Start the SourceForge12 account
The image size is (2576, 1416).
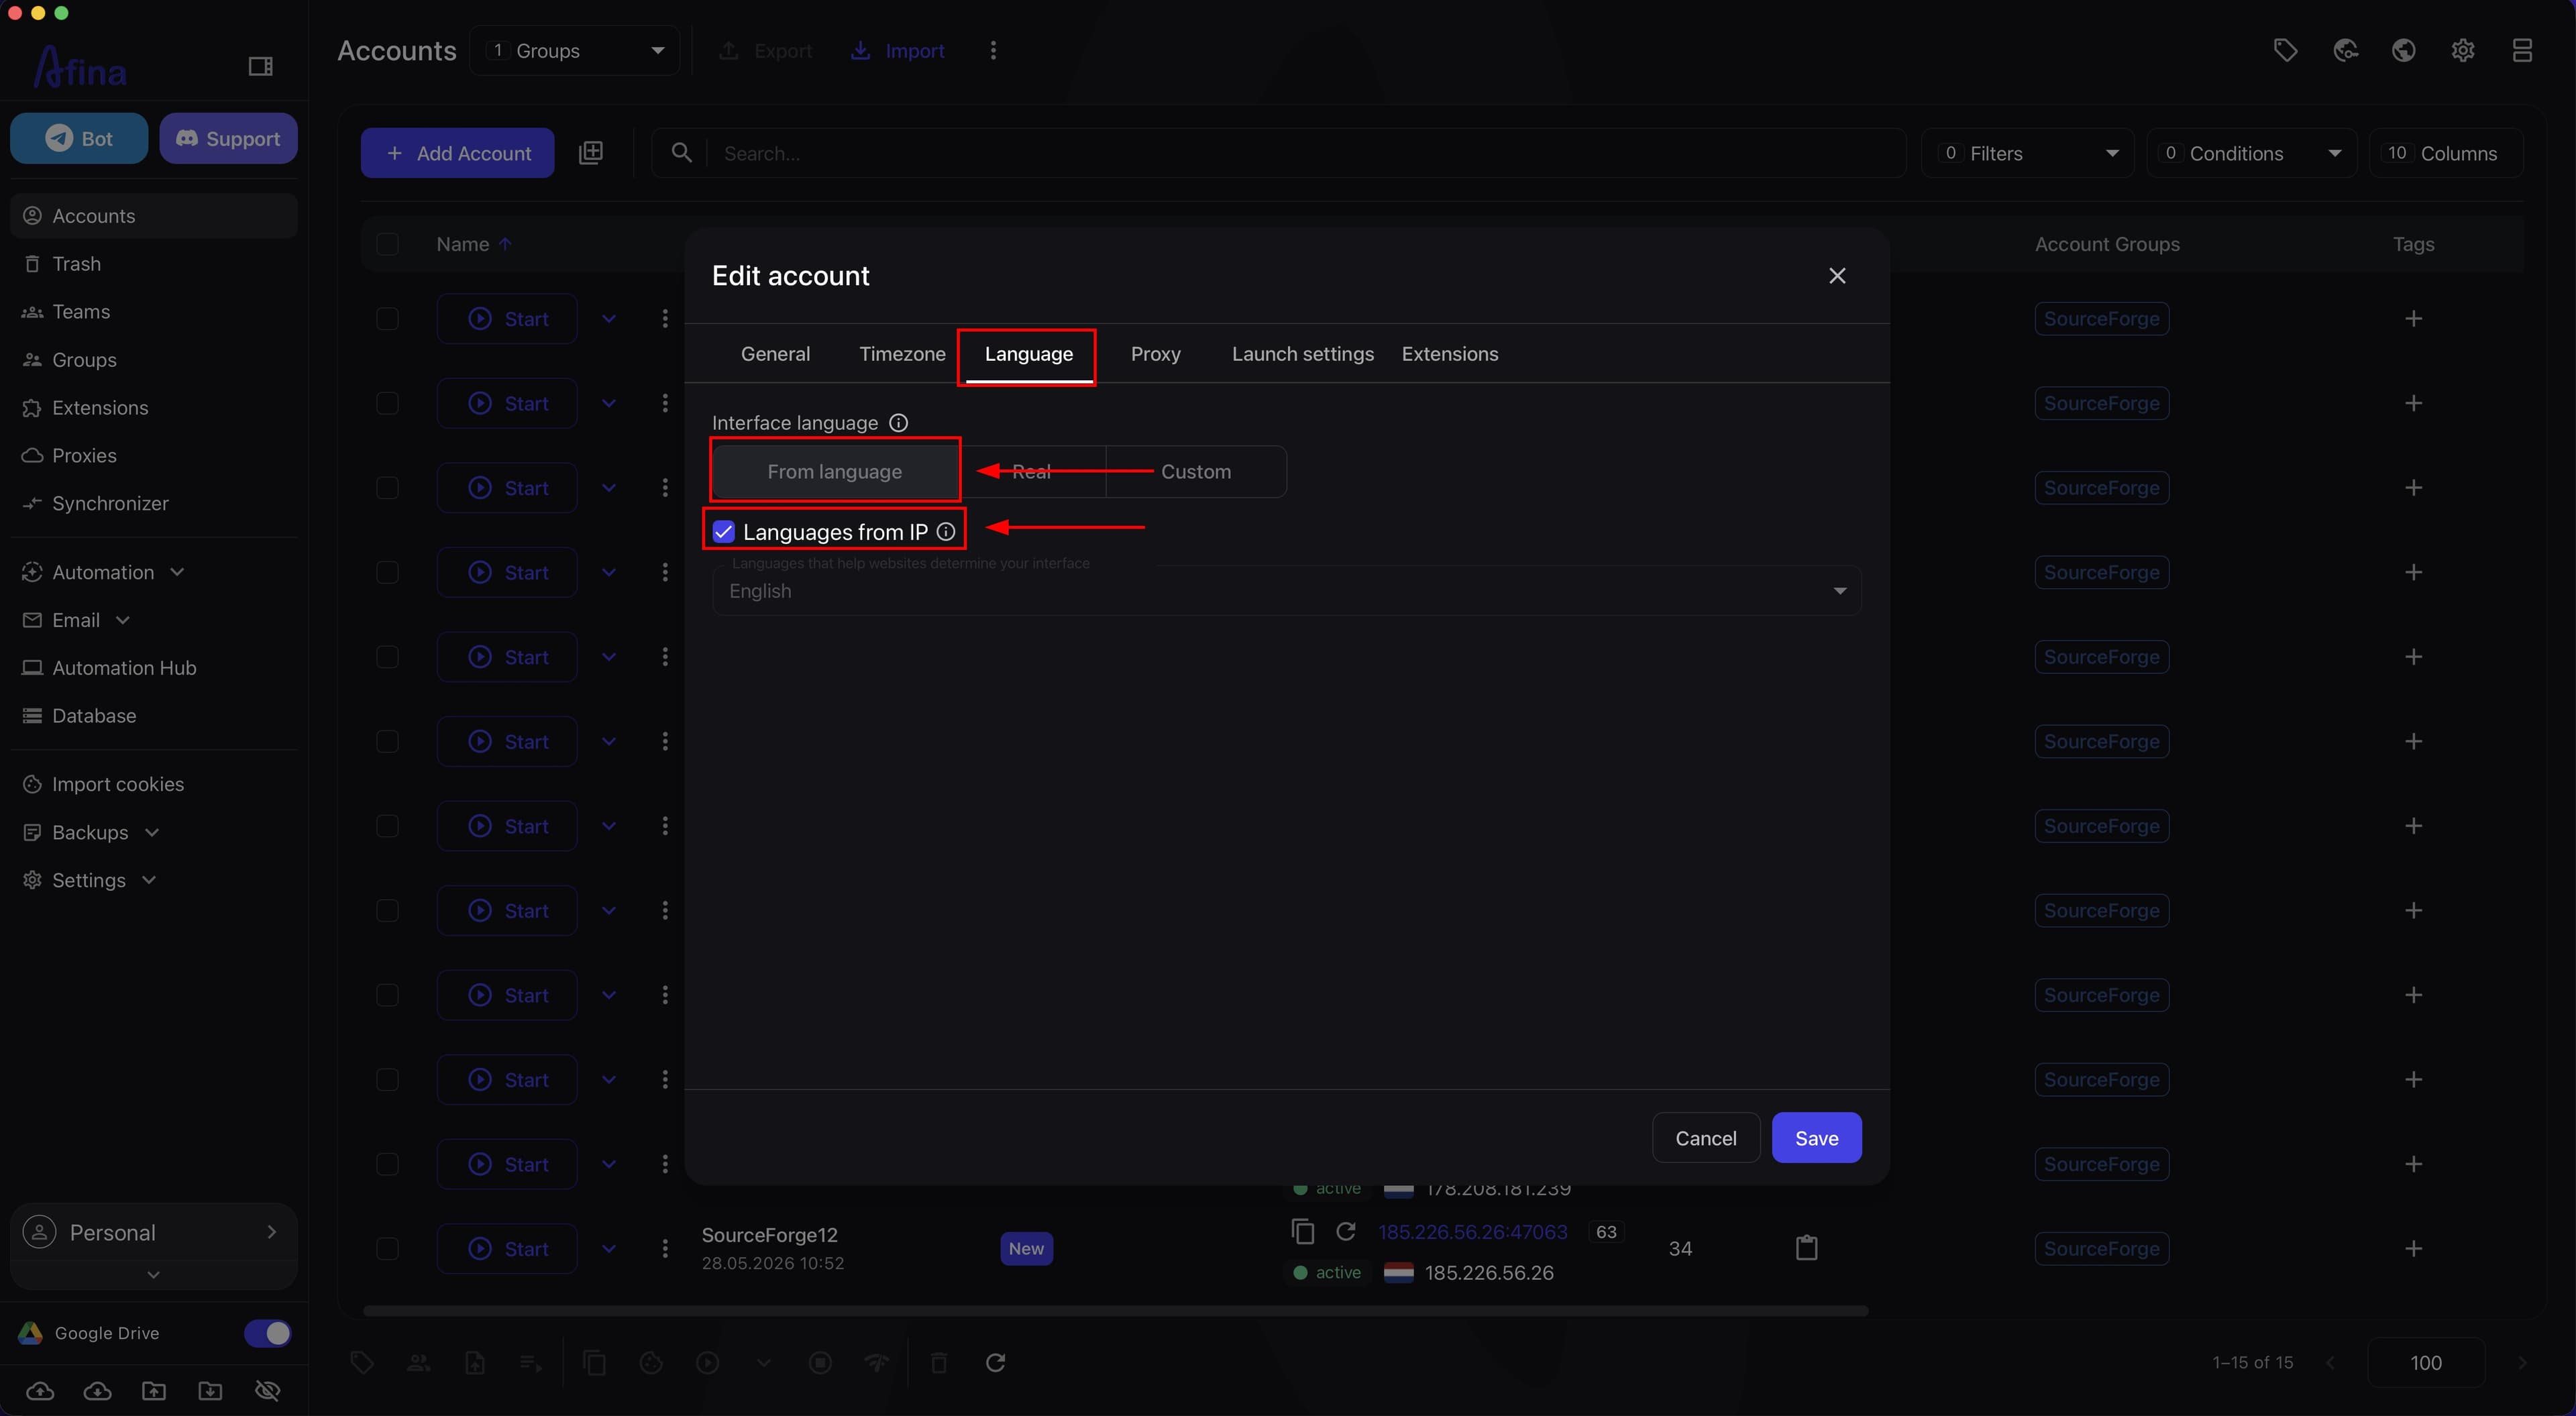point(507,1248)
